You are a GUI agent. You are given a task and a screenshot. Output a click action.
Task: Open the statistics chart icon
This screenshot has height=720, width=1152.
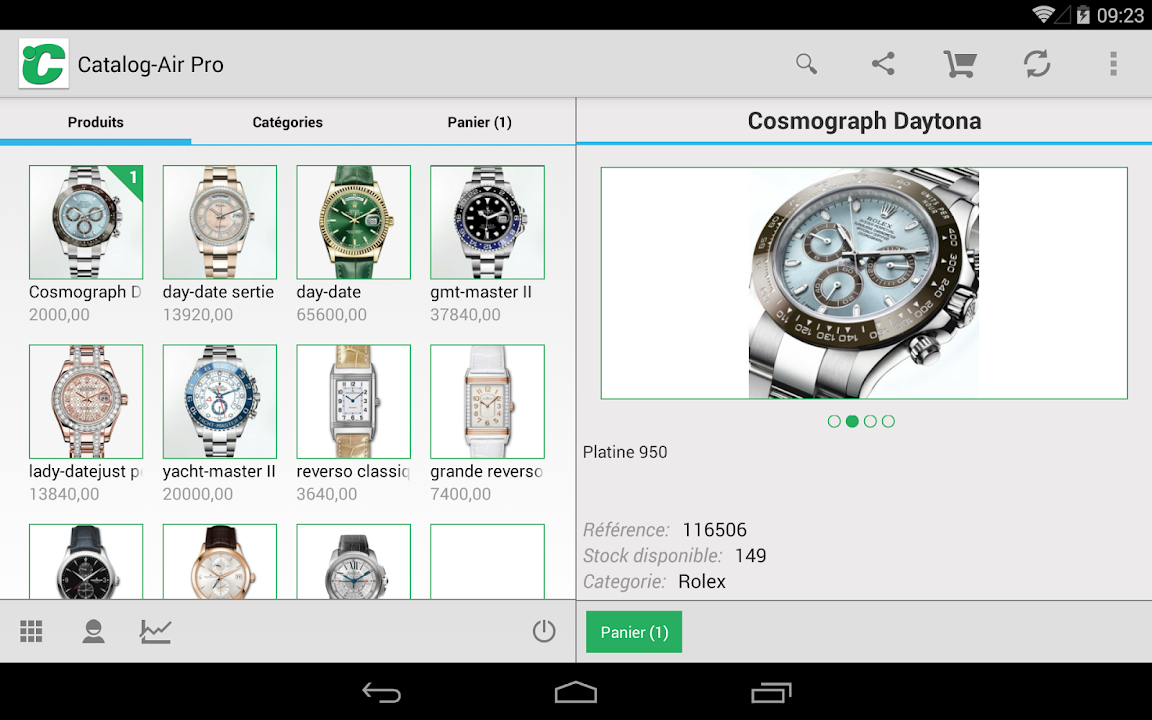point(156,631)
